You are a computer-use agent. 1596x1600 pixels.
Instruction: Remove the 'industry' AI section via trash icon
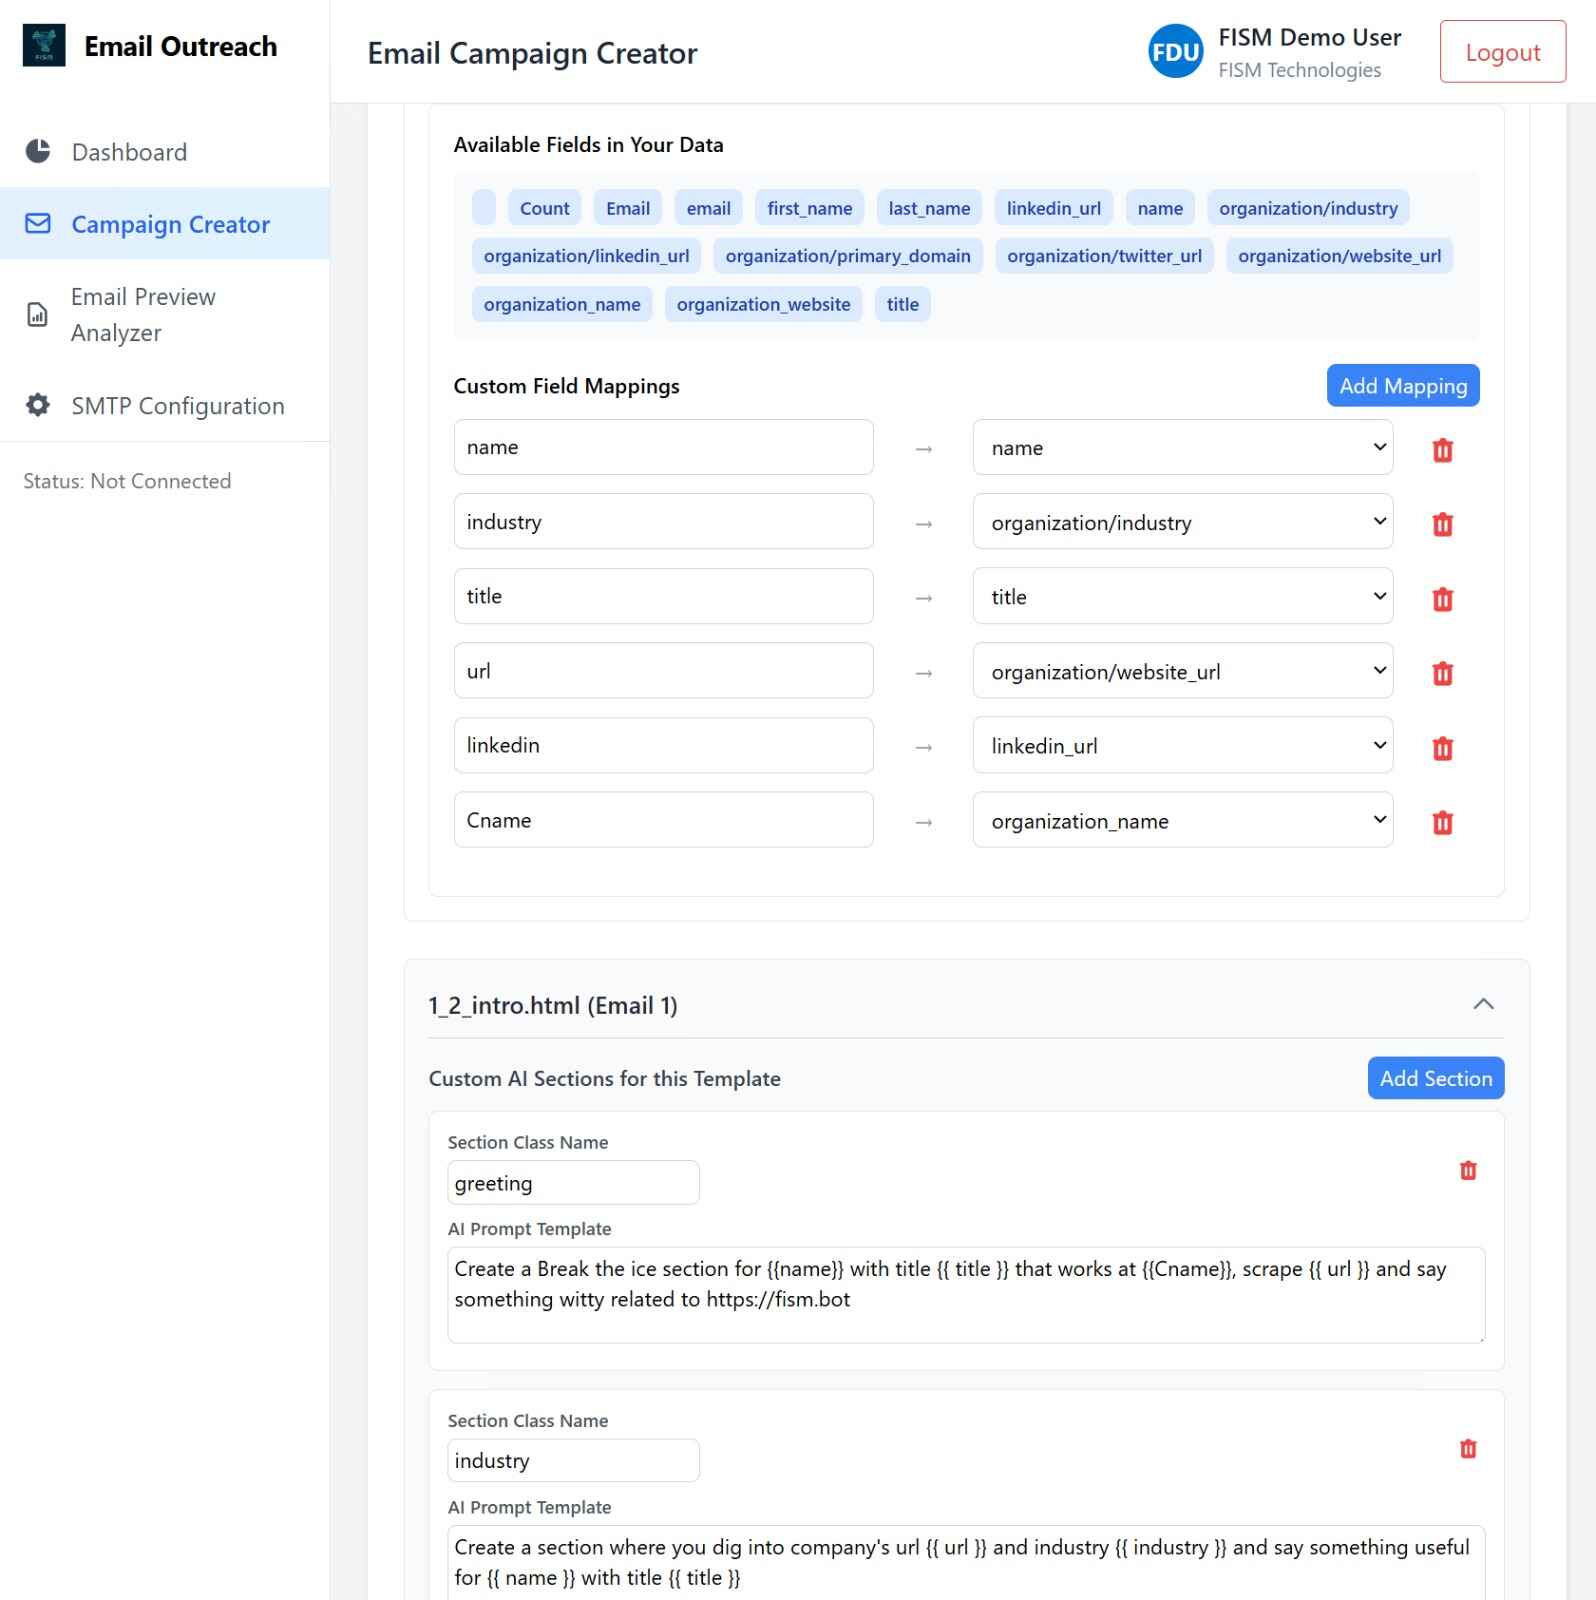click(x=1467, y=1448)
